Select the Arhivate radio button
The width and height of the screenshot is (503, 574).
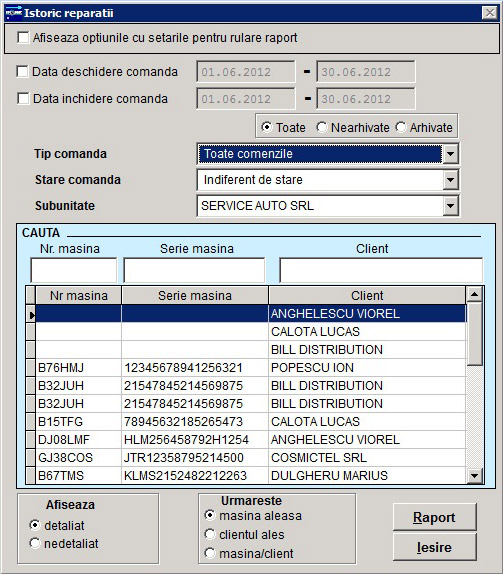click(x=401, y=127)
